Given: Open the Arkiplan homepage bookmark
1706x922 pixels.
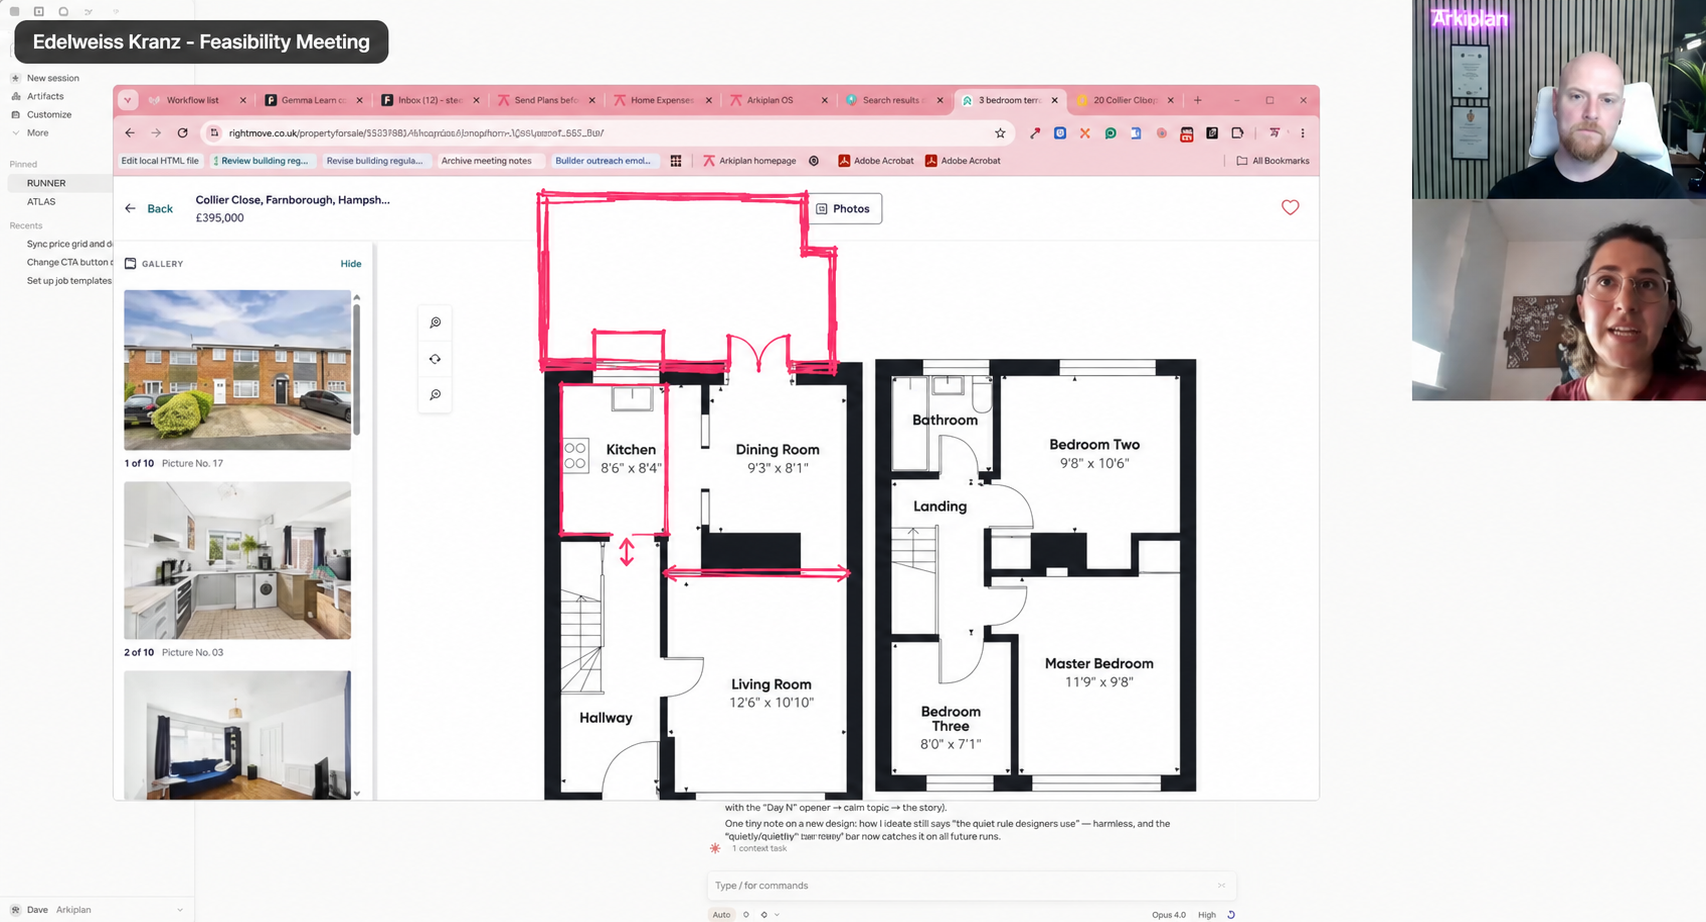Looking at the screenshot, I should (x=749, y=160).
